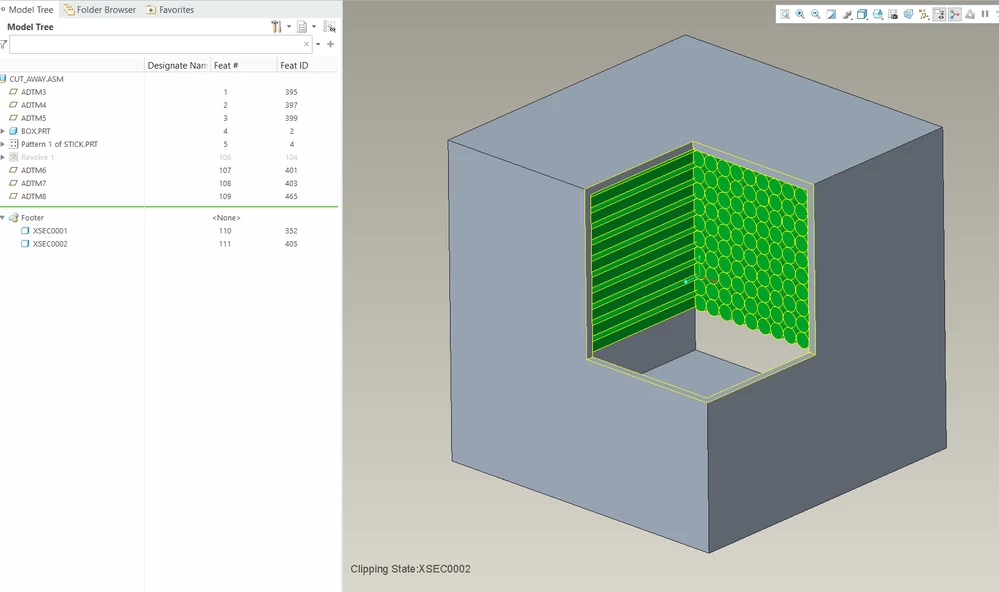
Task: Select datum plane ADTM3
Action: tap(33, 92)
